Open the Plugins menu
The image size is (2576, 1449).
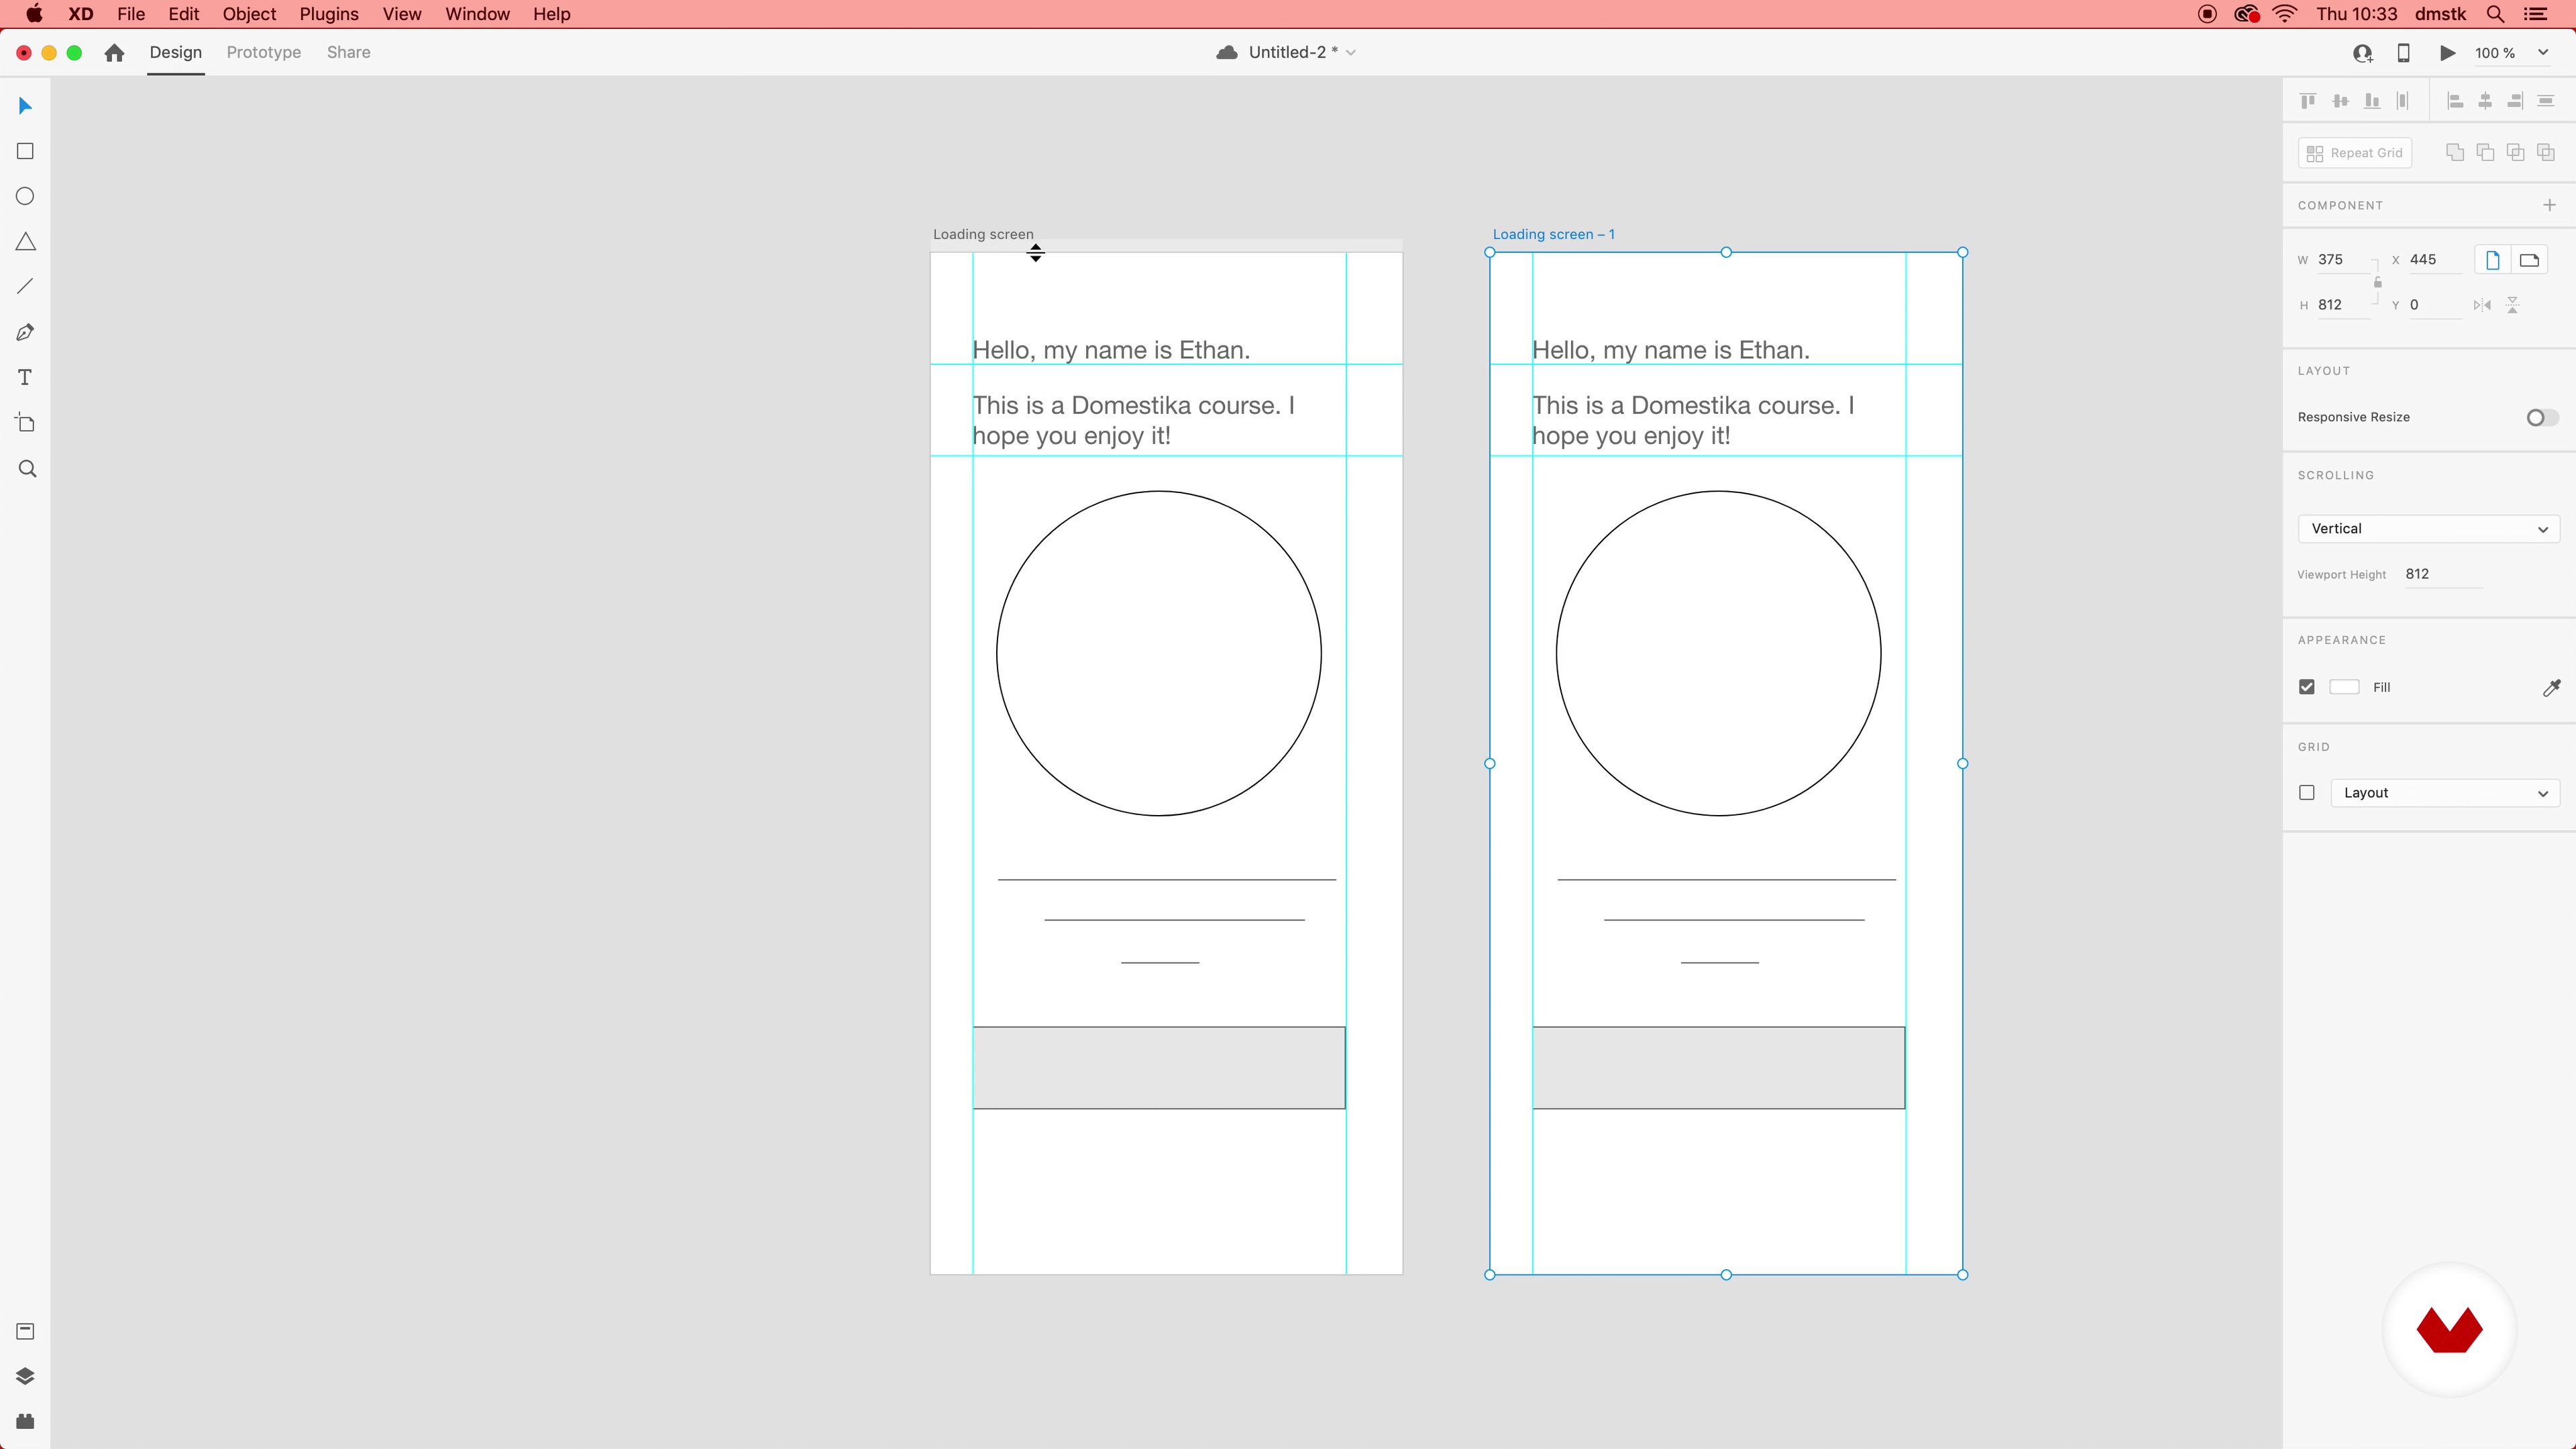point(329,14)
